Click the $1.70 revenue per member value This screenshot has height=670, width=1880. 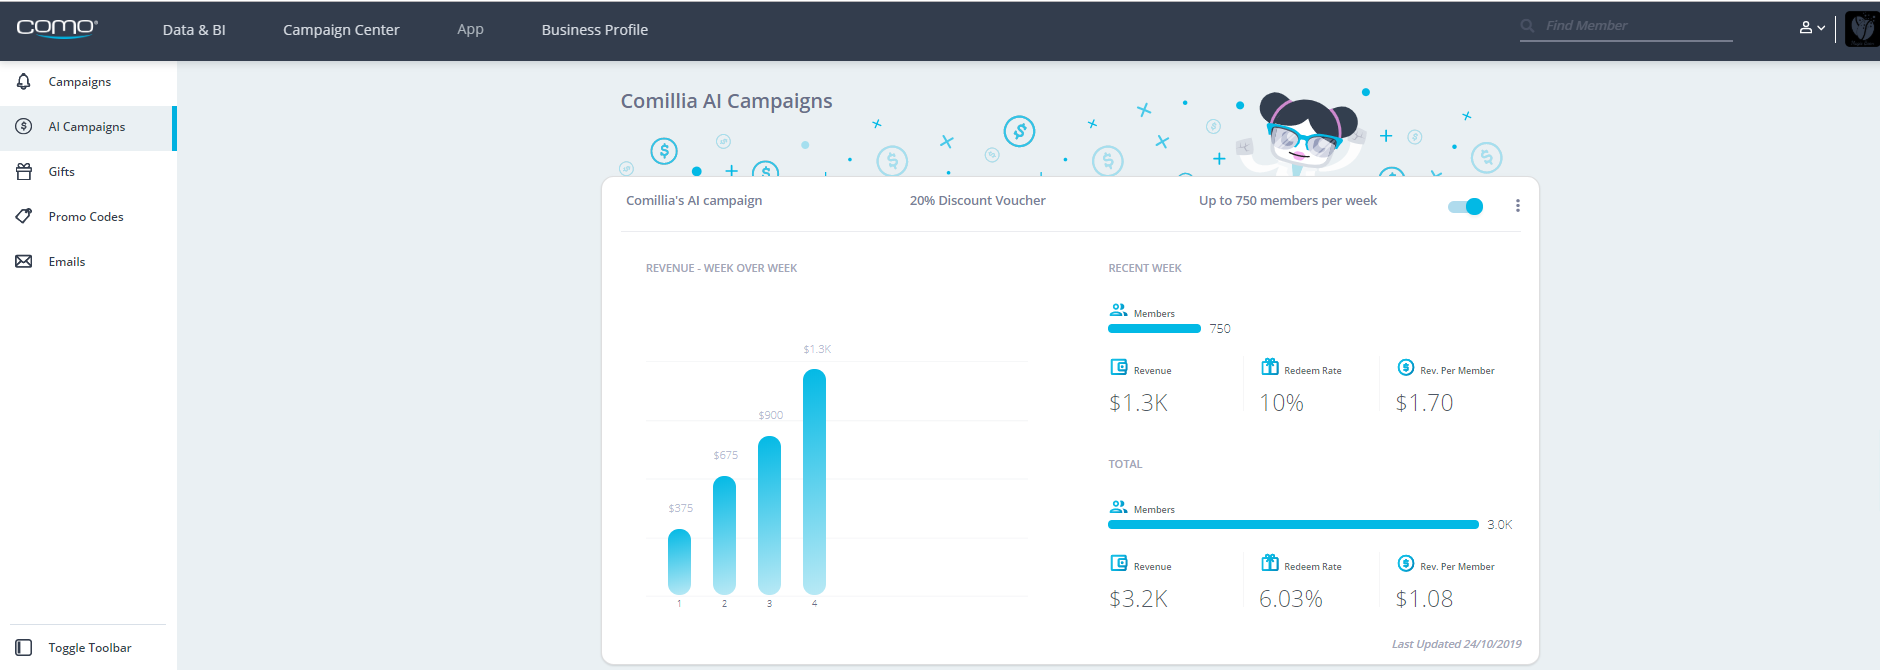tap(1425, 403)
